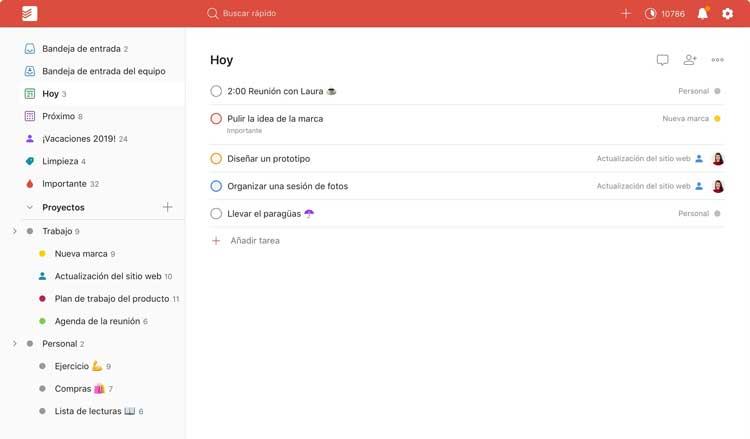Click the Proyectos section header
This screenshot has width=750, height=439.
click(63, 208)
